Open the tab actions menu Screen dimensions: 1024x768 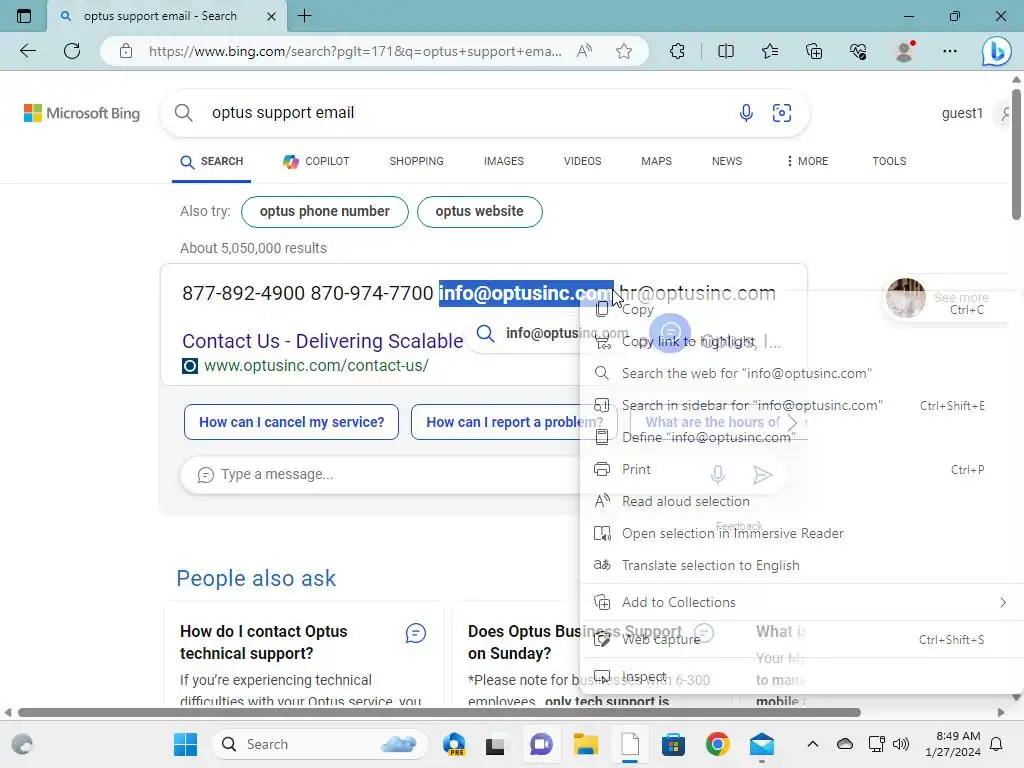(24, 16)
